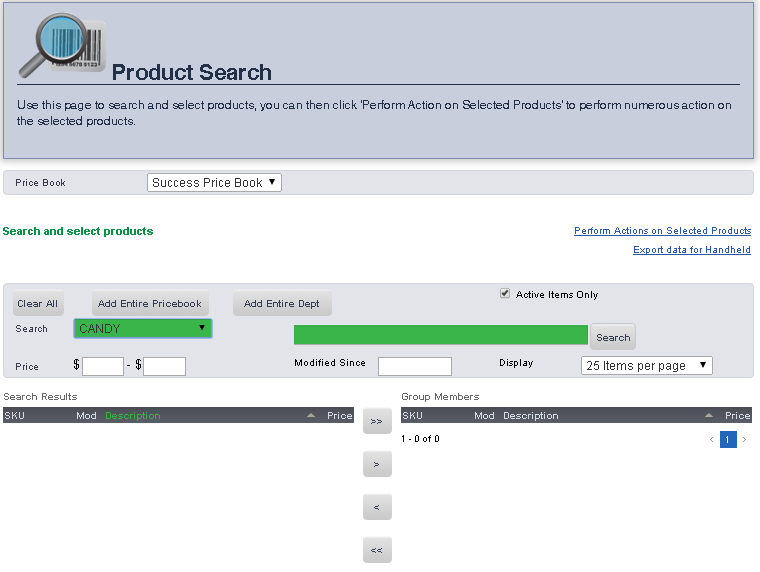Open the 25 Items per page dropdown
This screenshot has width=760, height=572.
[646, 365]
